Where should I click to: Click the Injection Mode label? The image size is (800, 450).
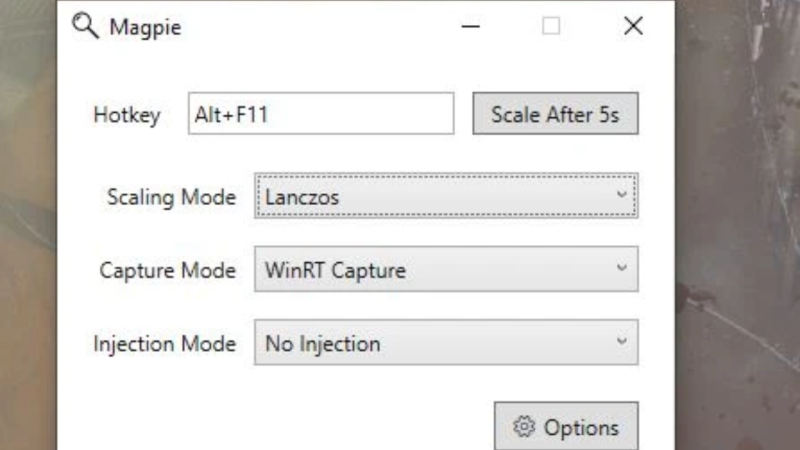pos(164,344)
